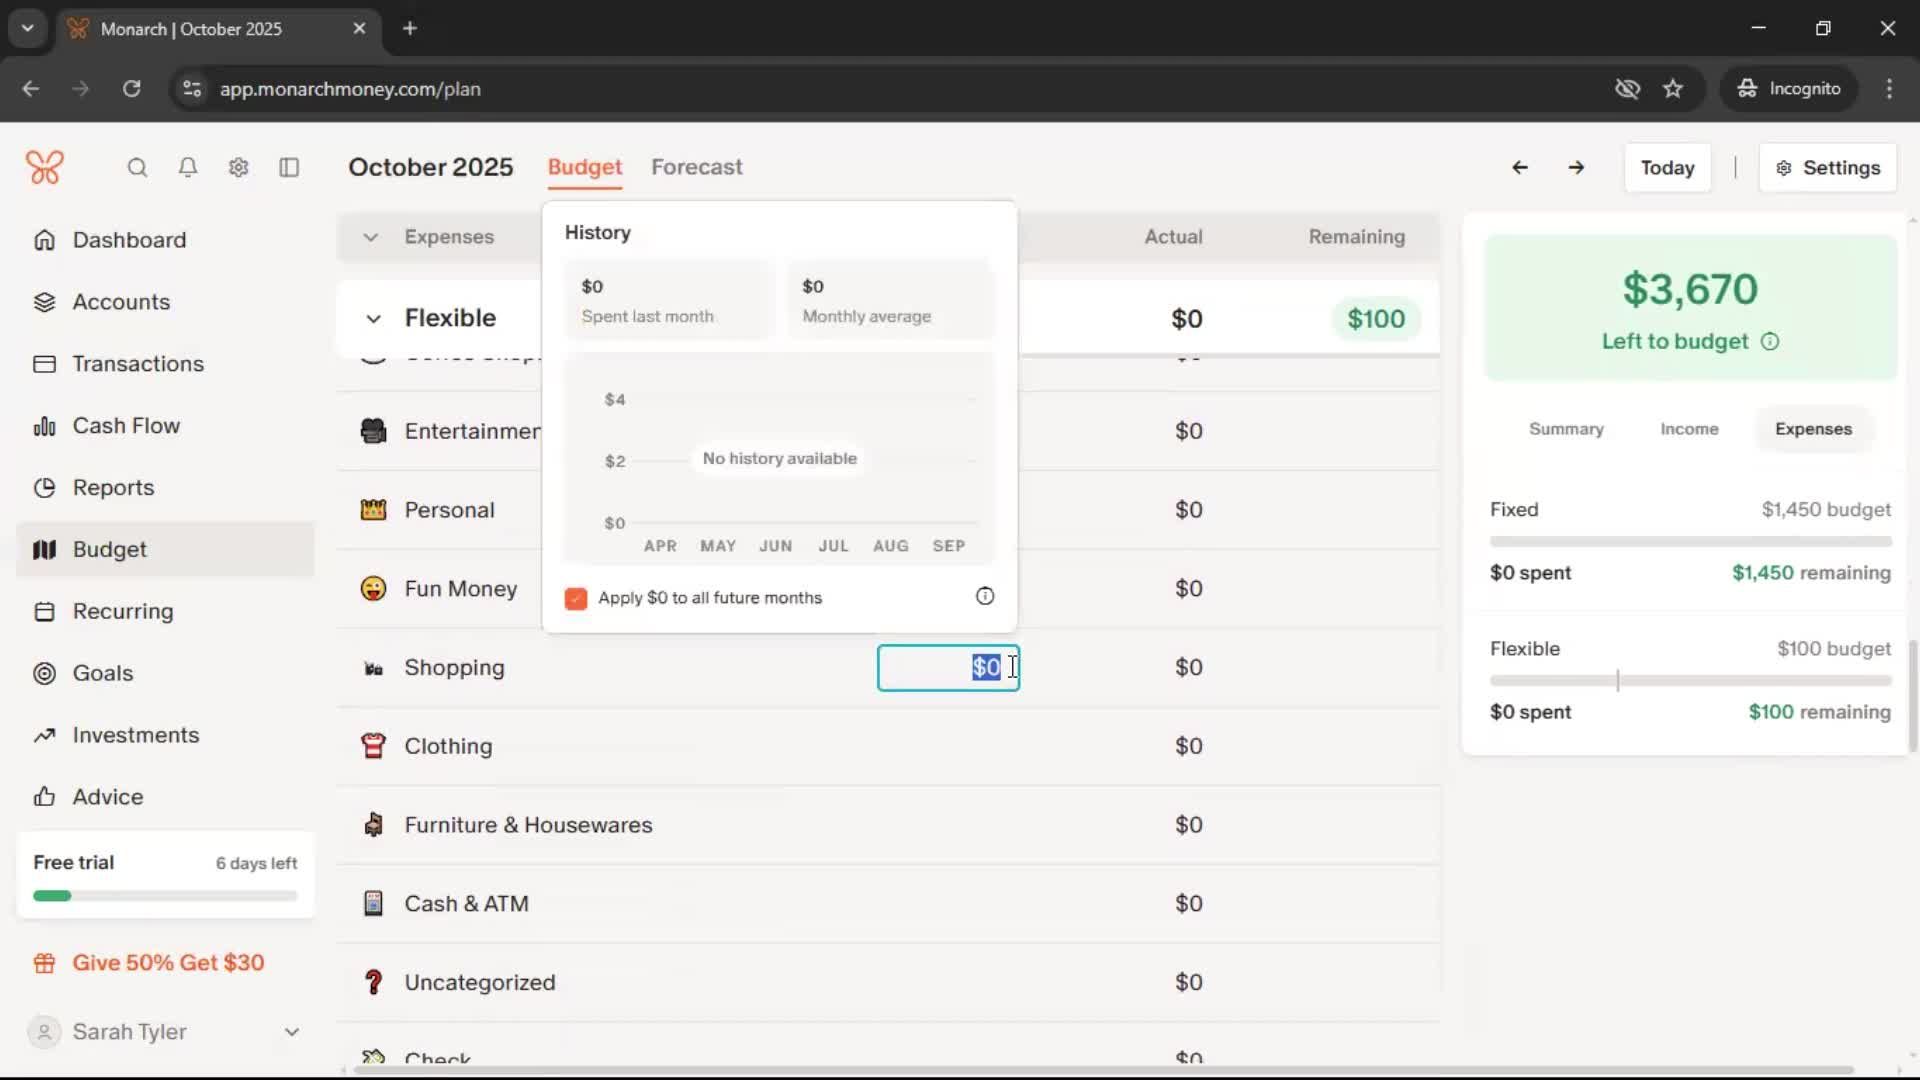Open notifications bell icon
Image resolution: width=1920 pixels, height=1080 pixels.
pos(187,167)
